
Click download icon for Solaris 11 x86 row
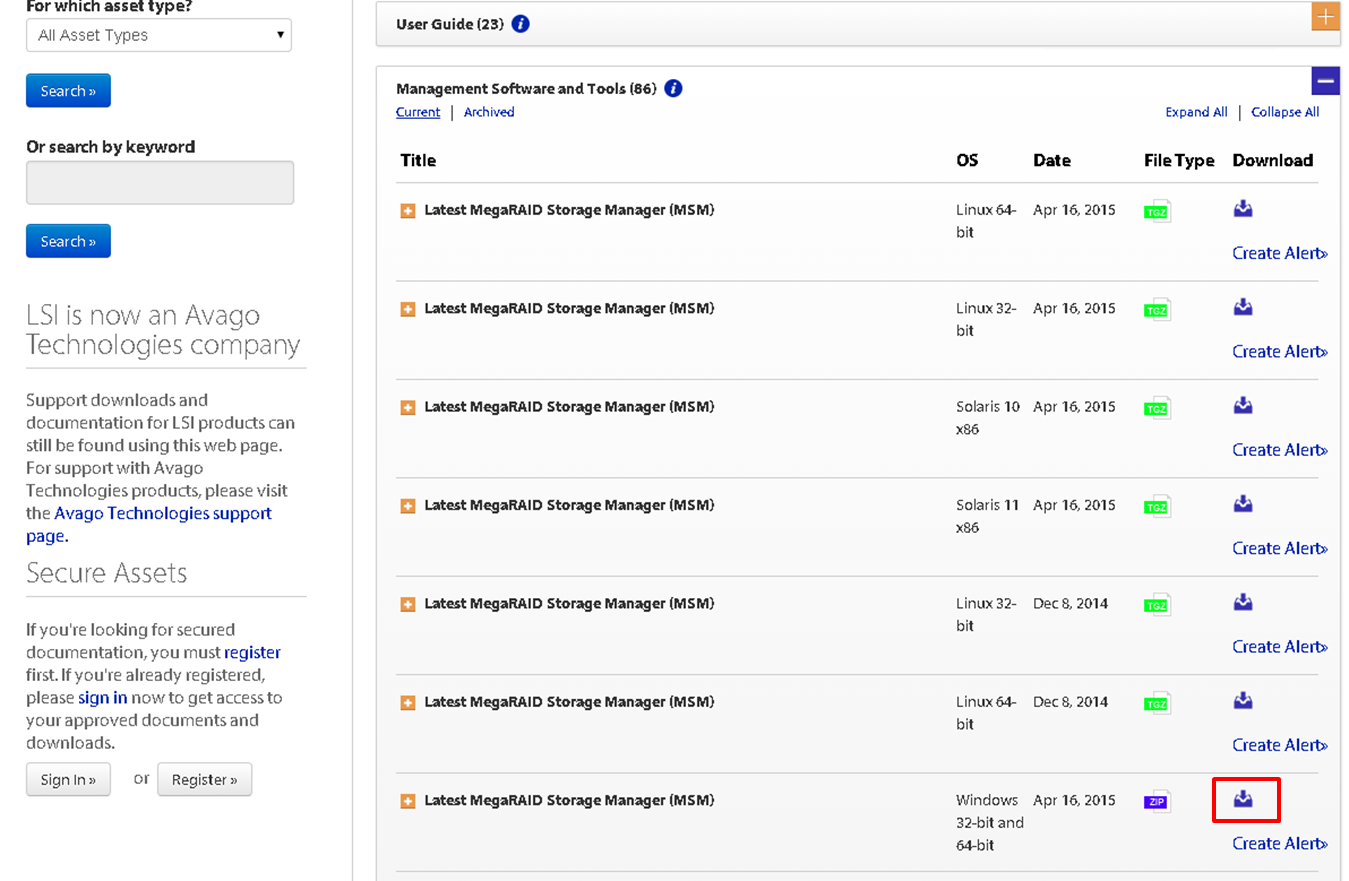point(1243,504)
